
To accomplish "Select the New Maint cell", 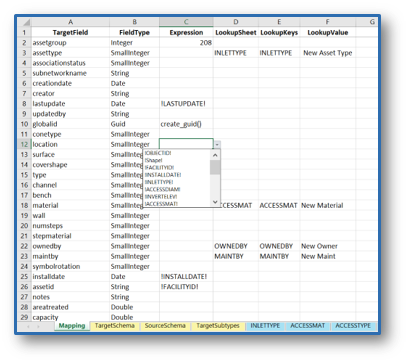I will click(x=328, y=256).
